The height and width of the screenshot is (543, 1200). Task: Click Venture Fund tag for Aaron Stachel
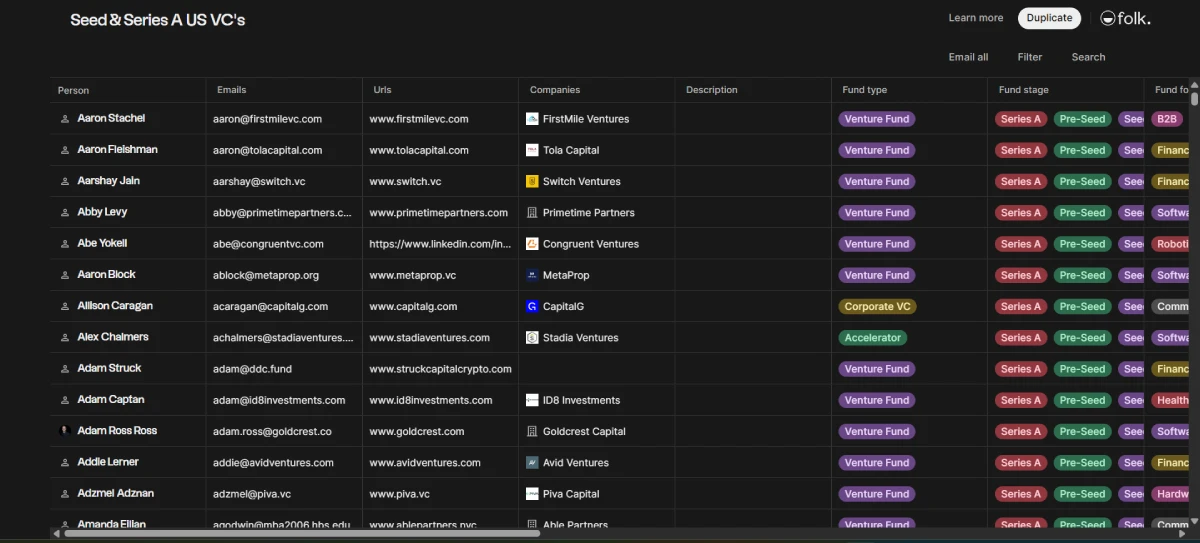point(877,119)
